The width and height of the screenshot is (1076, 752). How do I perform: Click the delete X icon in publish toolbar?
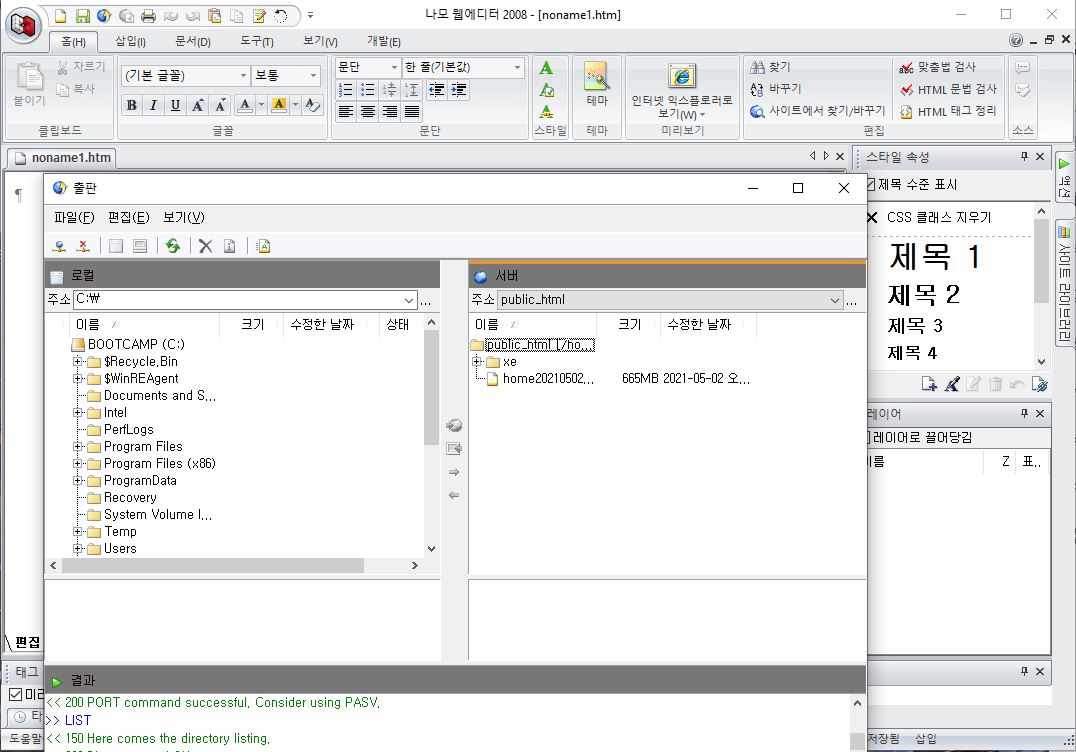(x=205, y=246)
